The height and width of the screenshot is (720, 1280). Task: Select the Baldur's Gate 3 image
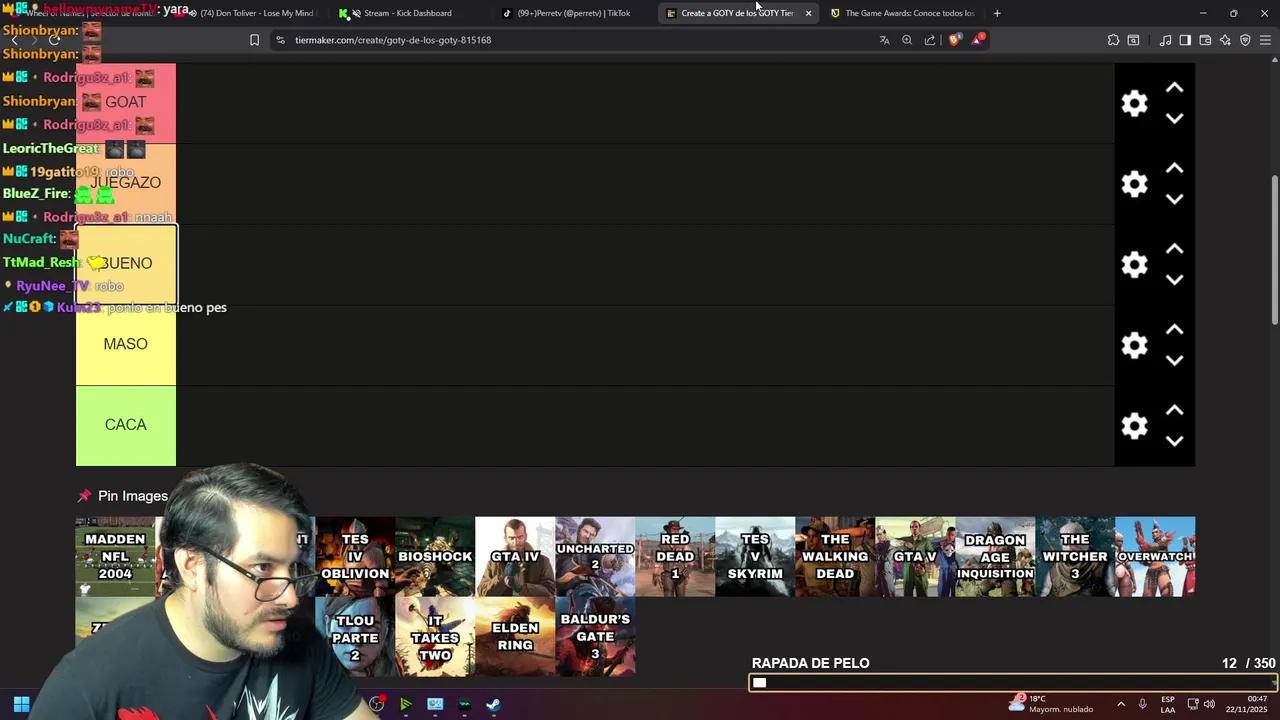click(x=595, y=636)
